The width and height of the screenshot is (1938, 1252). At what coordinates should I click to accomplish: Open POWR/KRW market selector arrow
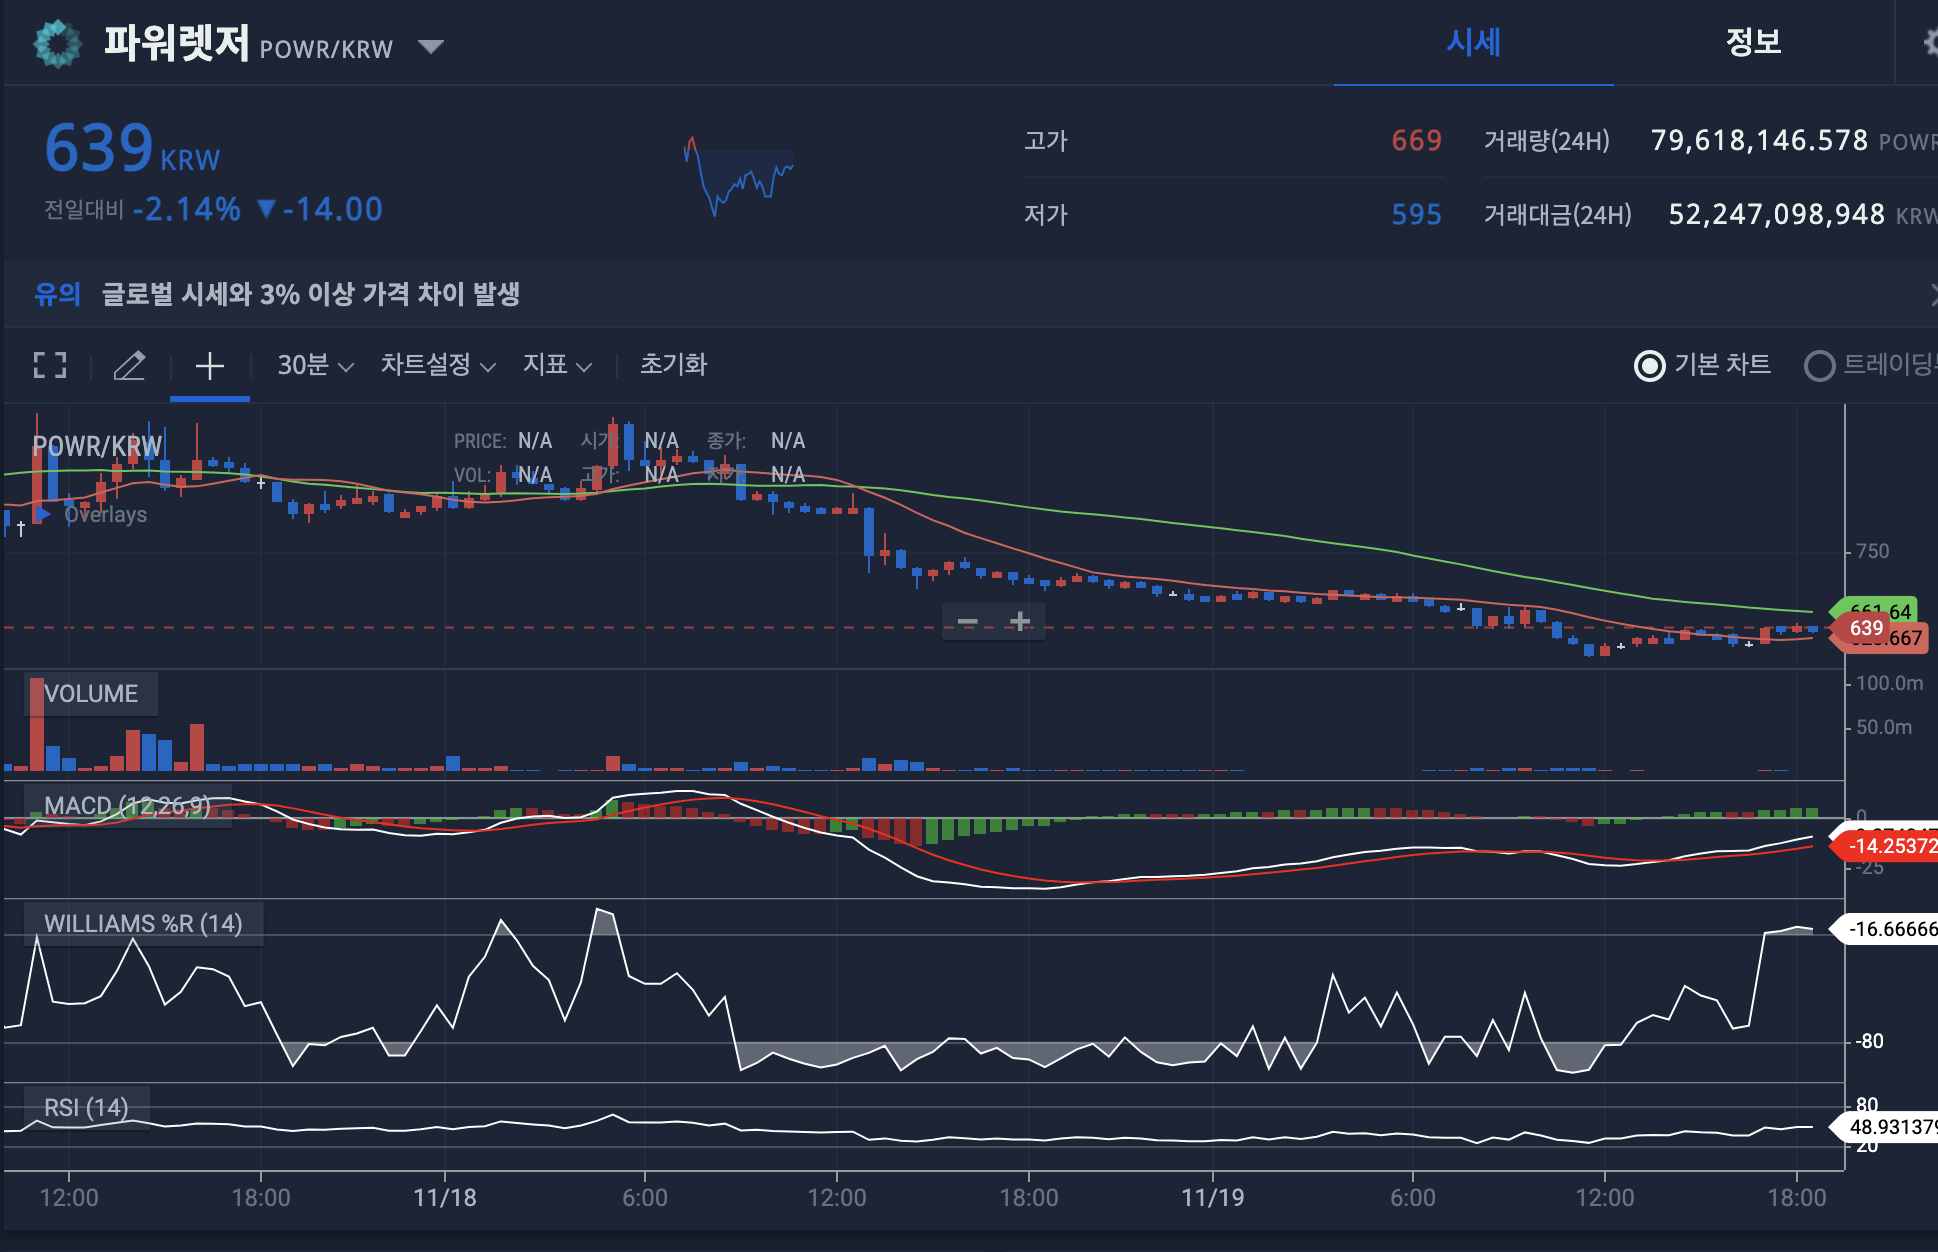(431, 47)
